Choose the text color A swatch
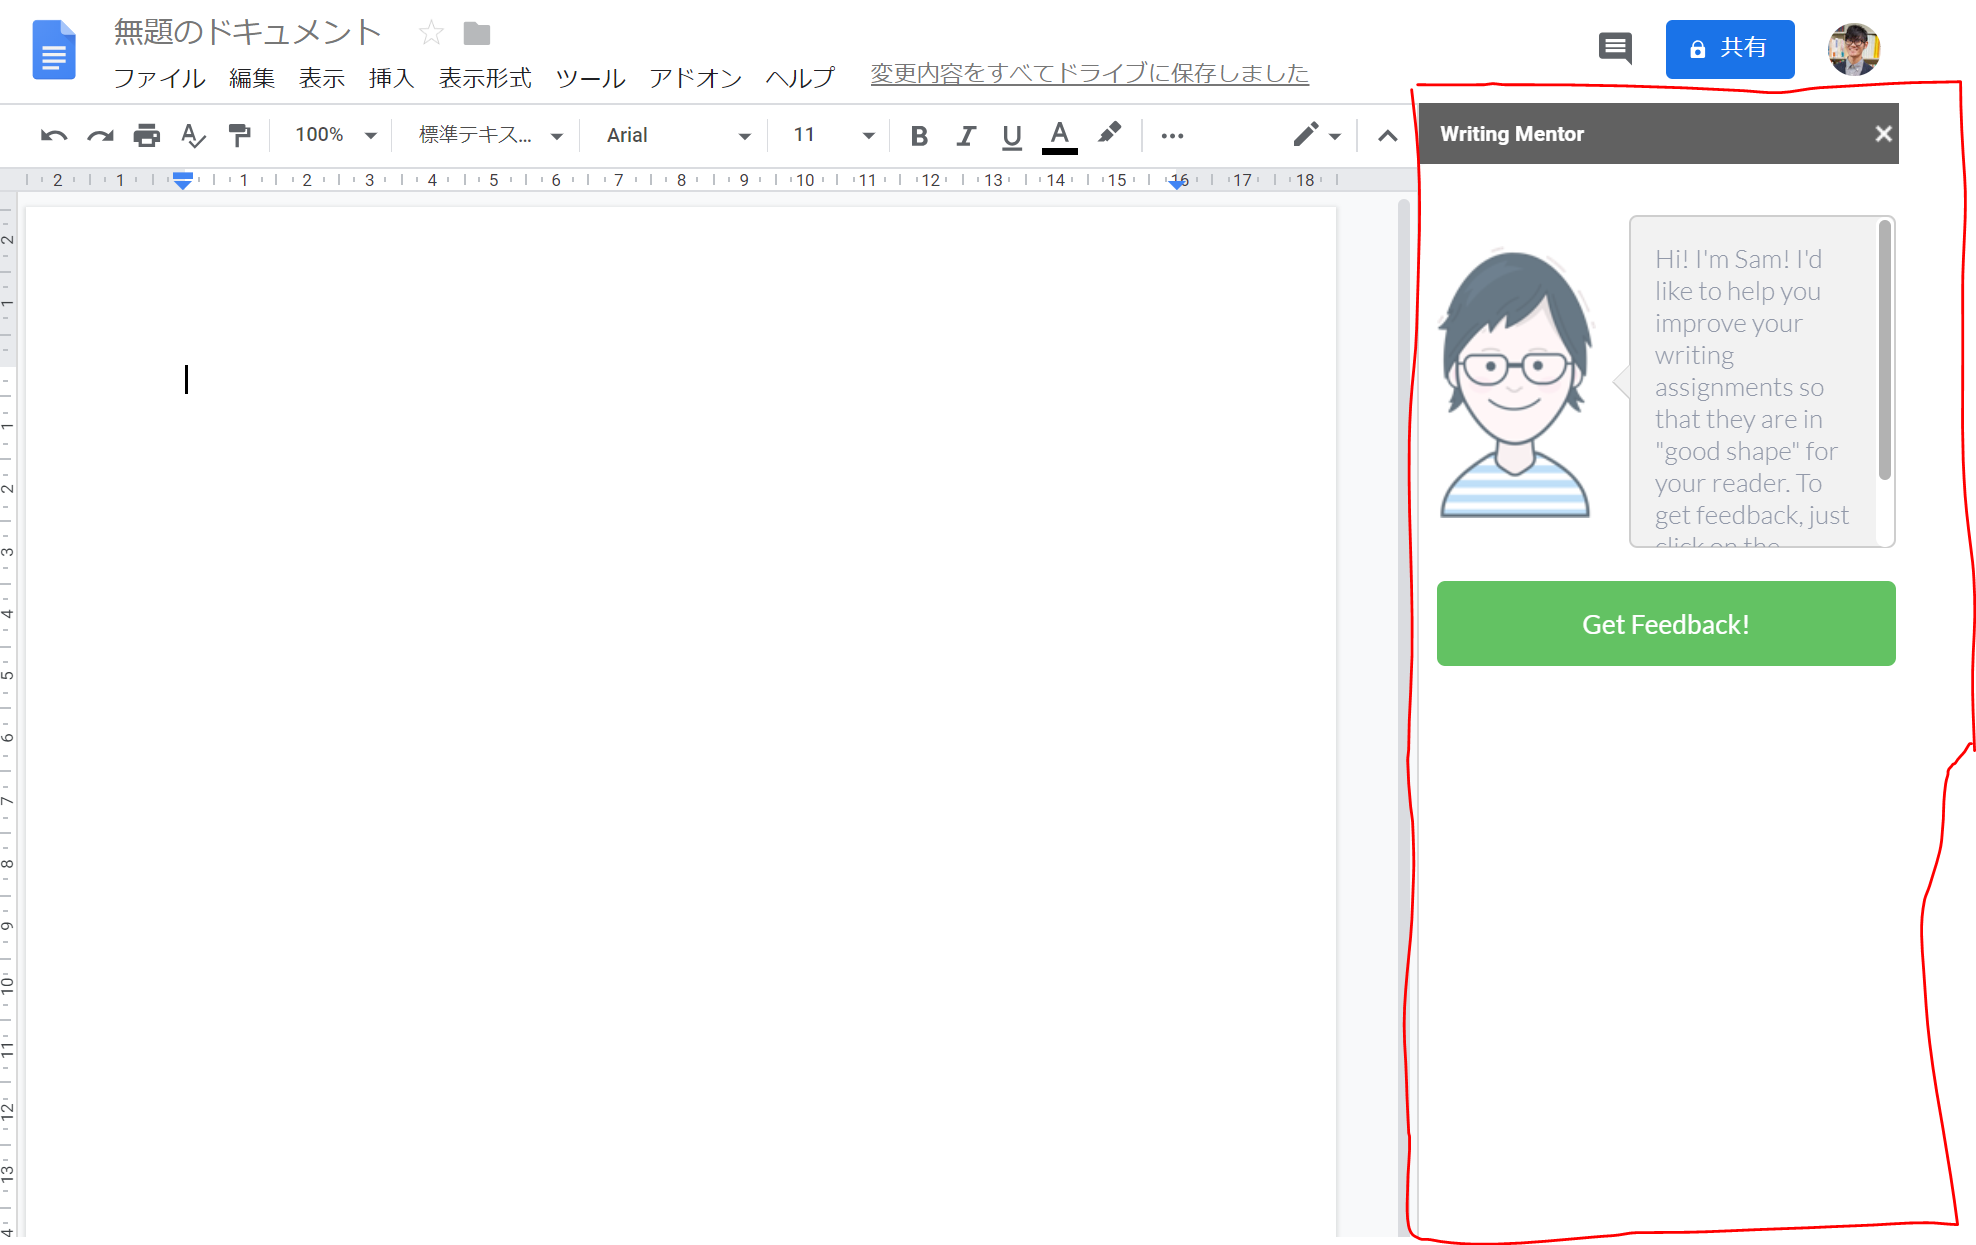1976x1245 pixels. 1060,135
